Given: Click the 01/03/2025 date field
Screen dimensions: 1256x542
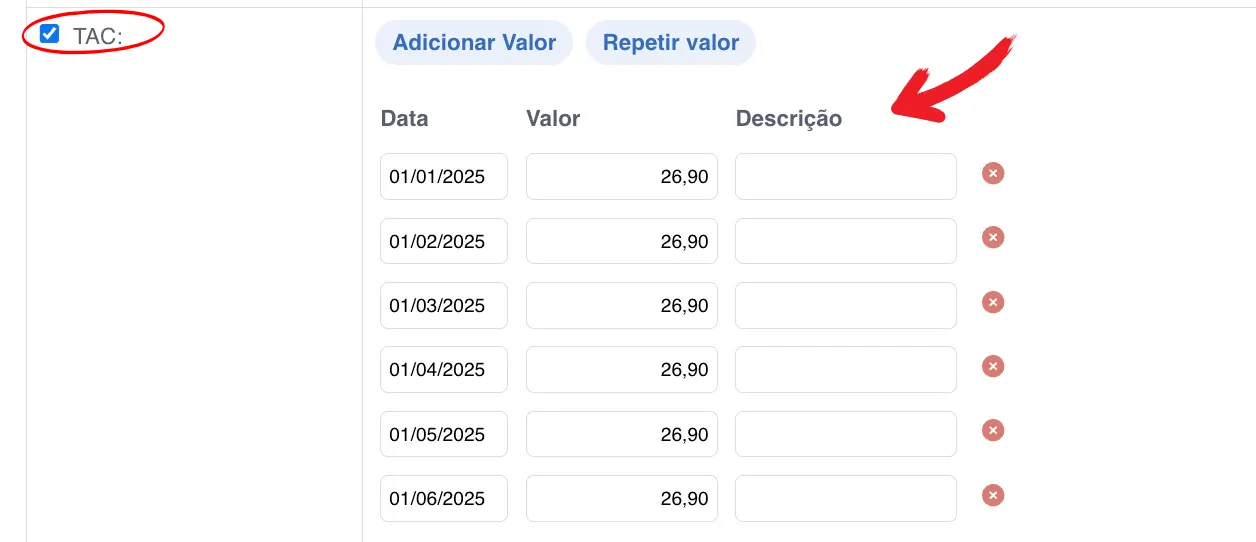Looking at the screenshot, I should (444, 305).
